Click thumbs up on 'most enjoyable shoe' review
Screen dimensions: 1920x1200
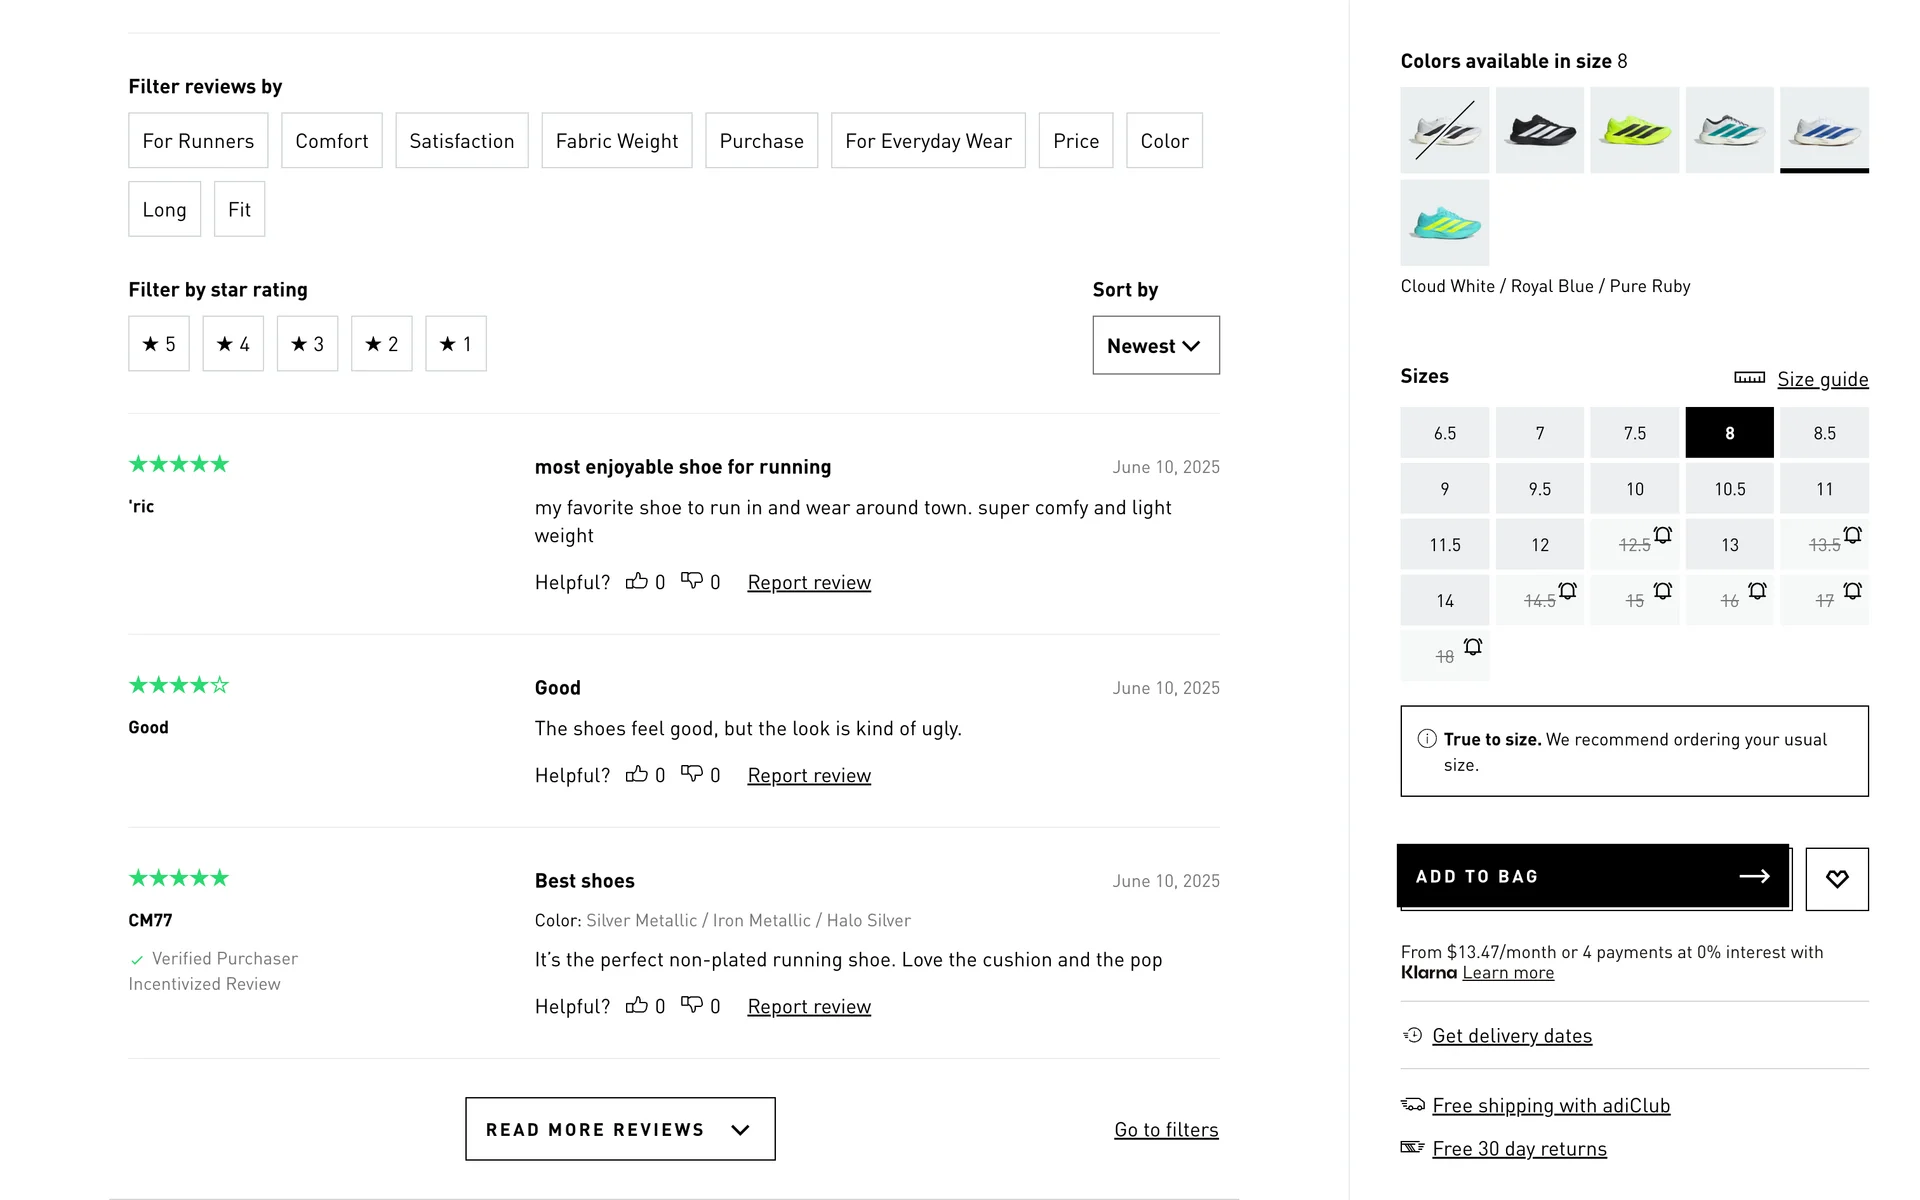(x=637, y=581)
